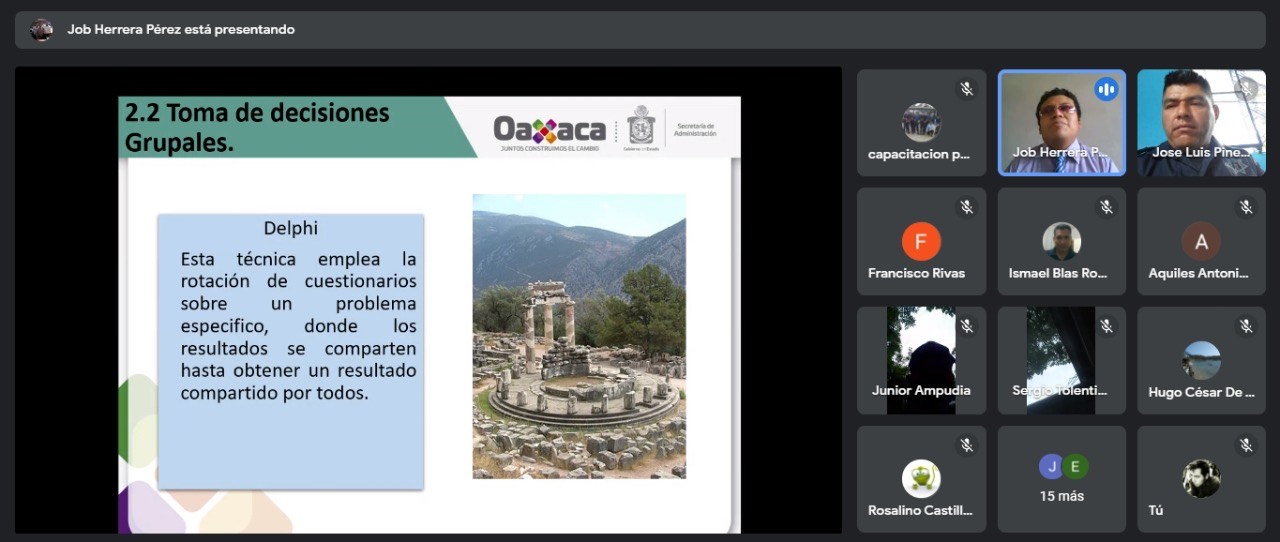Click the muted mic icon on the 15 más tile
Image resolution: width=1280 pixels, height=542 pixels.
(x=1106, y=445)
